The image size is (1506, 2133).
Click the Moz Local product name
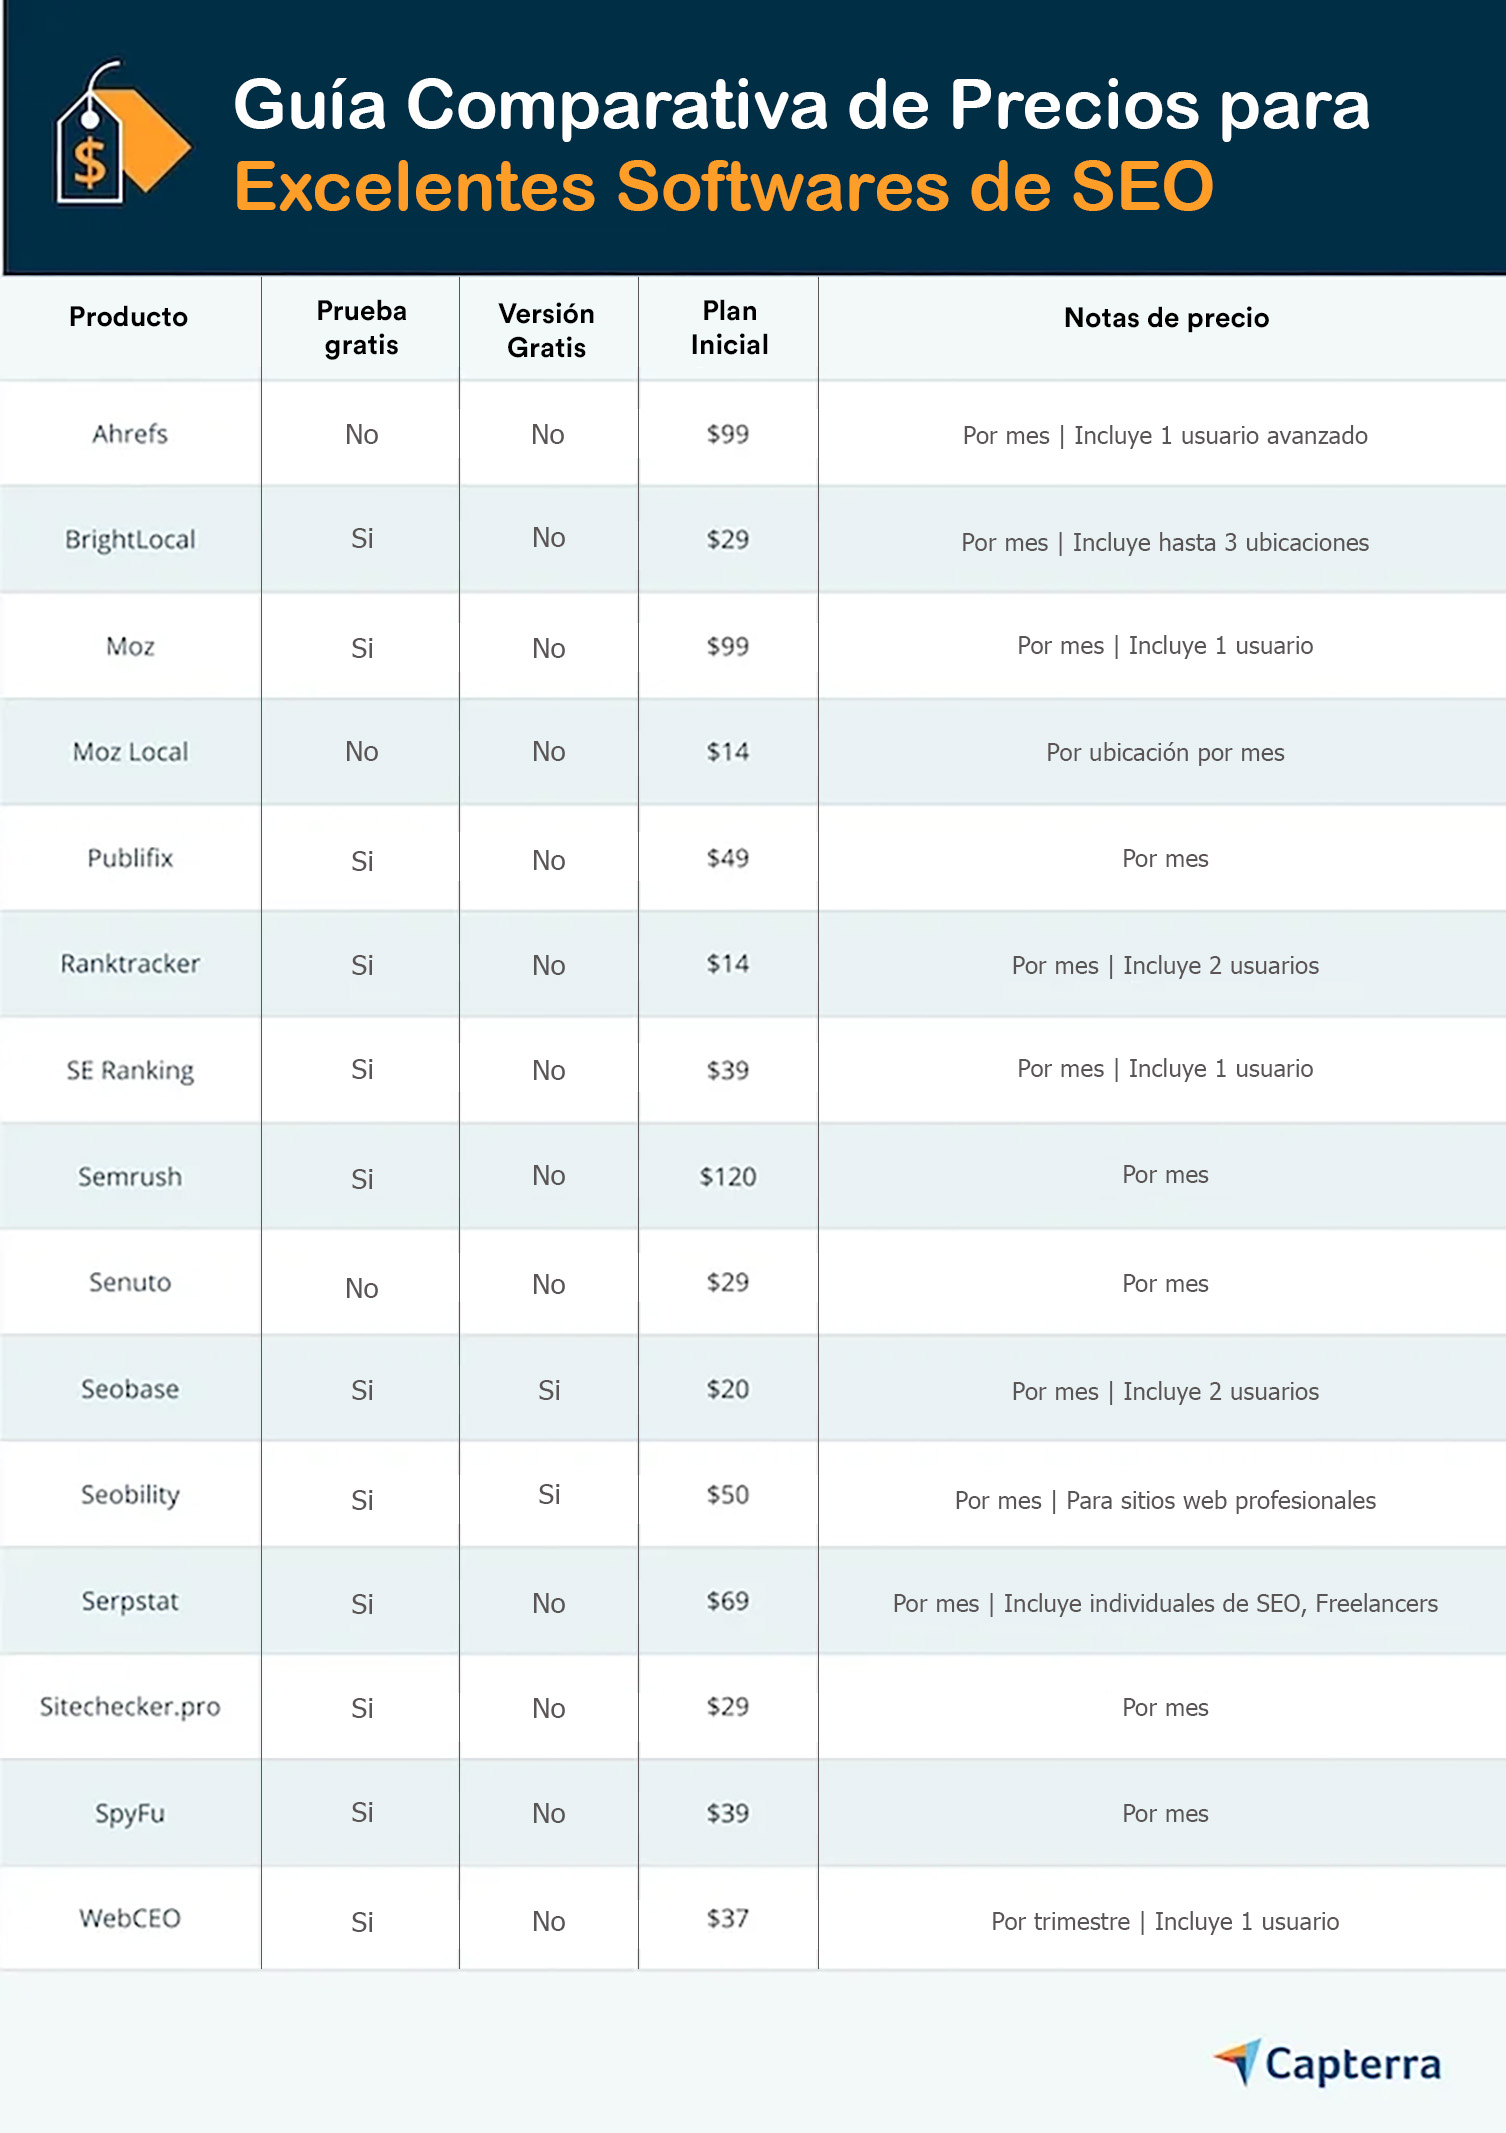pos(130,752)
